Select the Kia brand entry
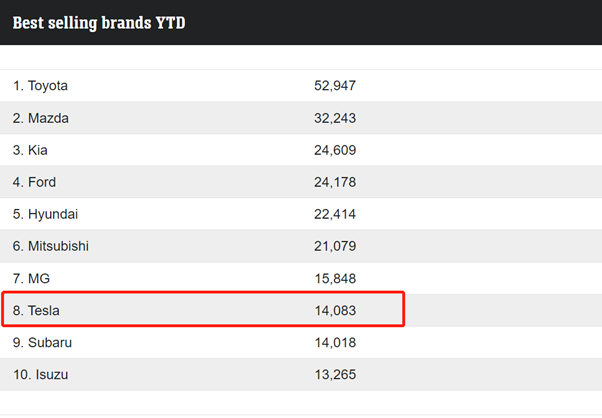This screenshot has width=602, height=418. [30, 150]
